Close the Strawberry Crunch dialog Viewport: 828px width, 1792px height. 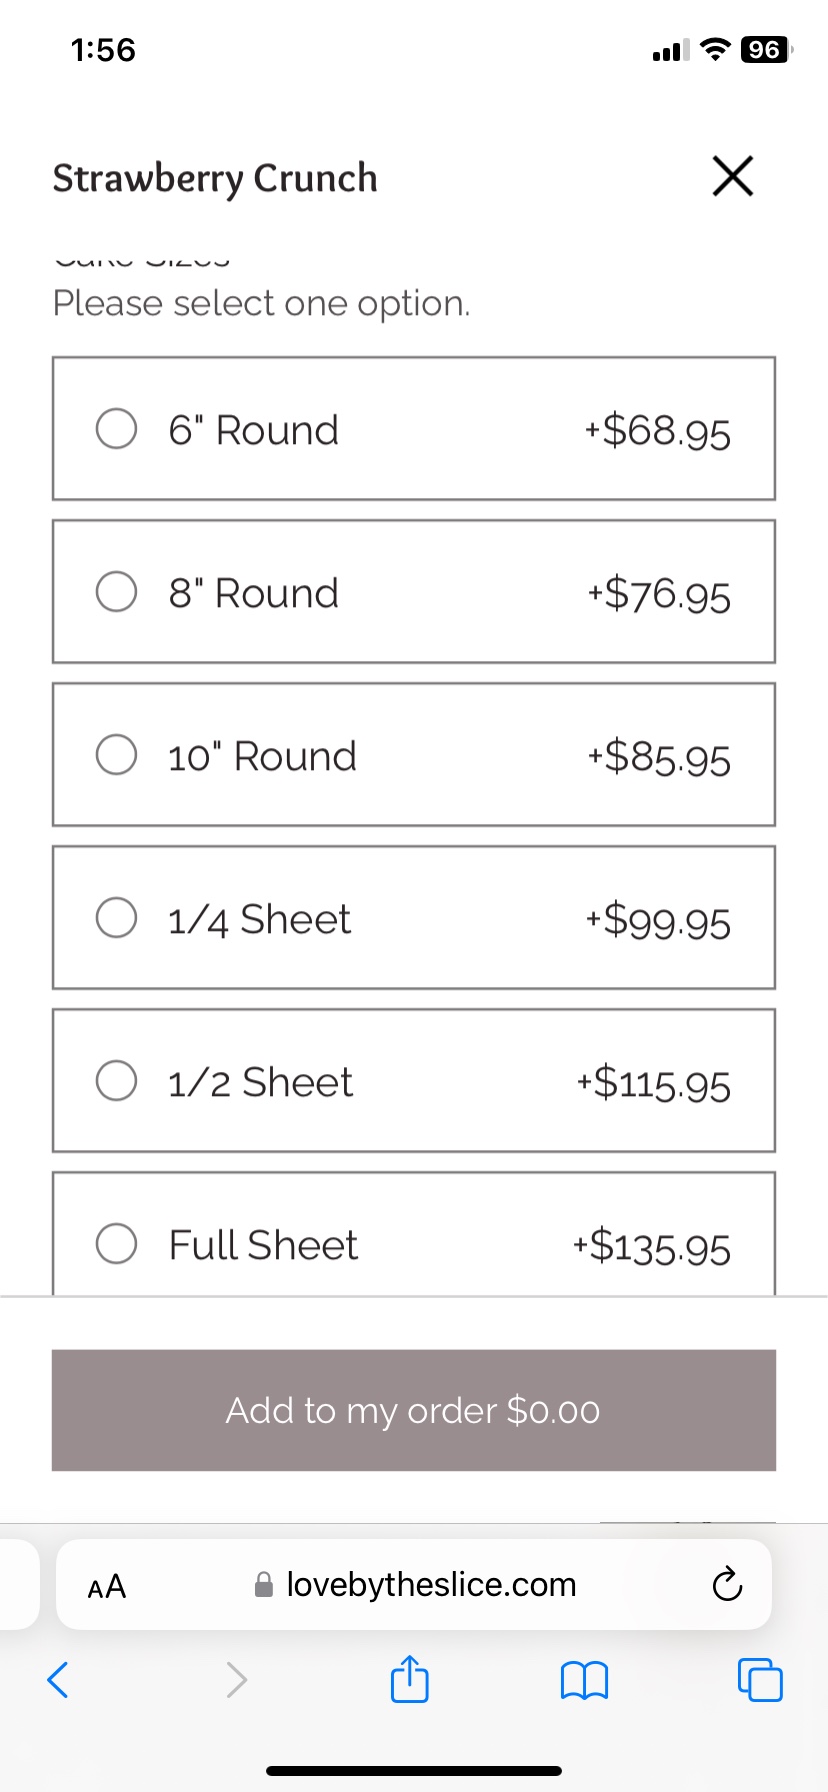tap(732, 177)
